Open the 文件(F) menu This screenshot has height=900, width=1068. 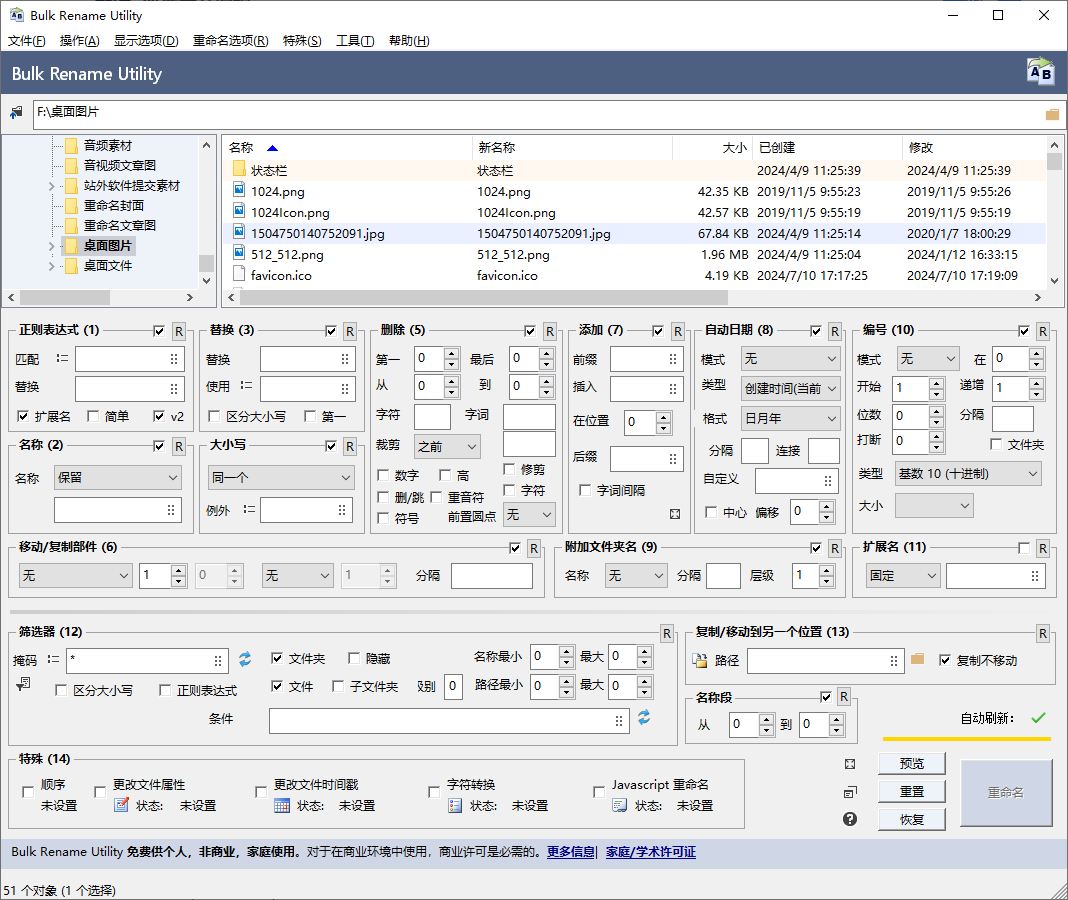25,40
